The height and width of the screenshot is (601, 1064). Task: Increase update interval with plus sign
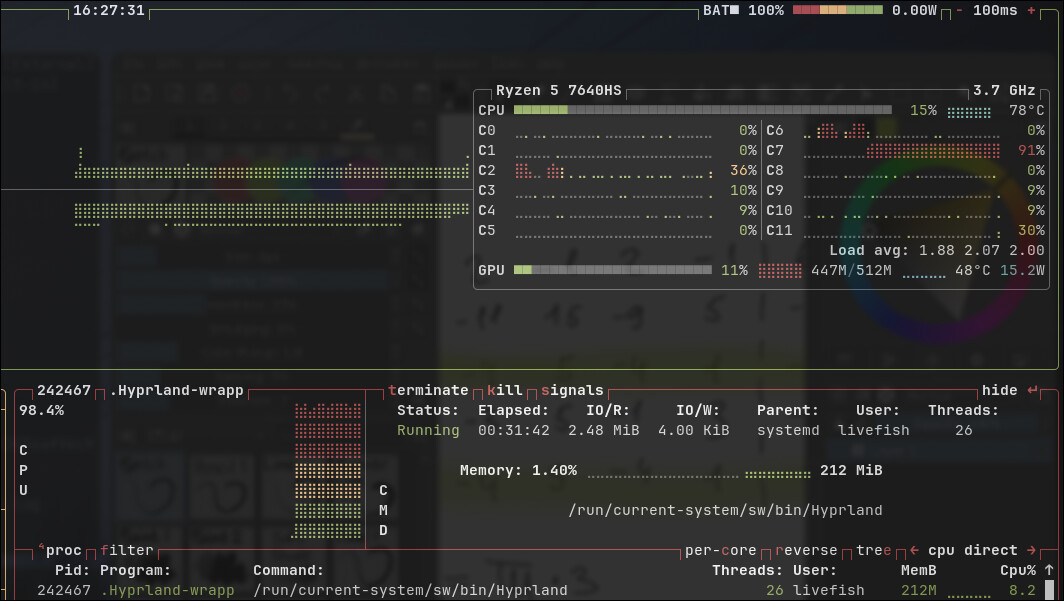[x=1031, y=11]
